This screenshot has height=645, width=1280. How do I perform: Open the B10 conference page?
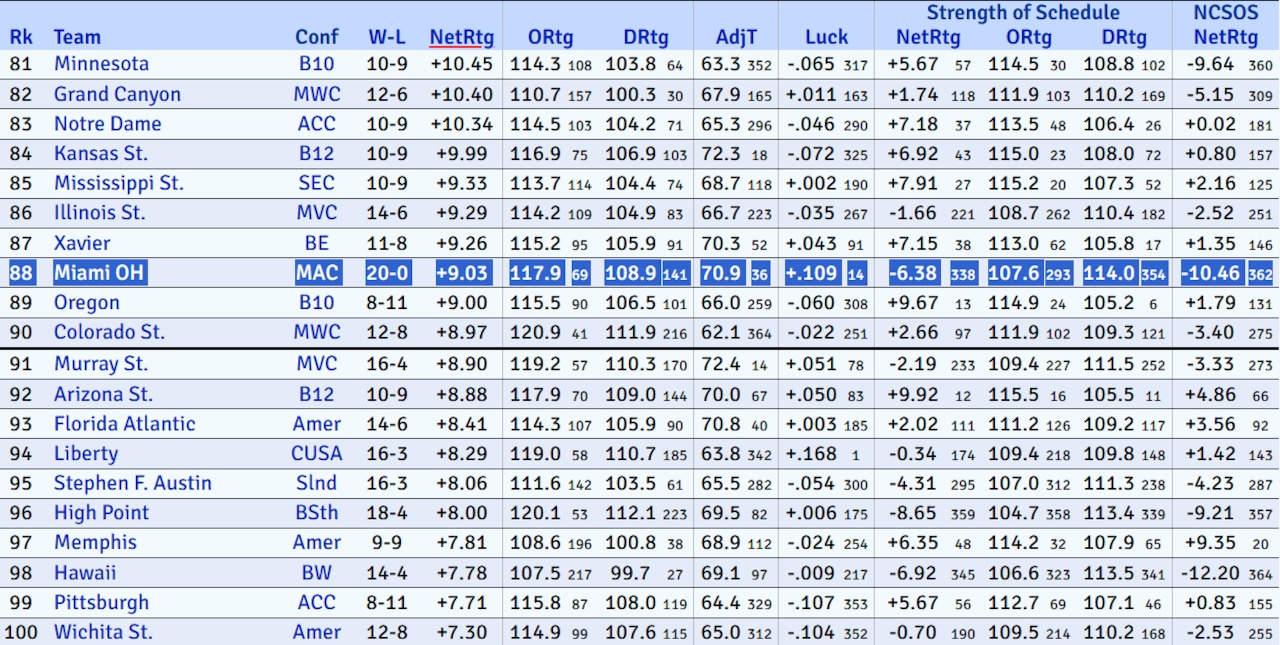tap(317, 62)
